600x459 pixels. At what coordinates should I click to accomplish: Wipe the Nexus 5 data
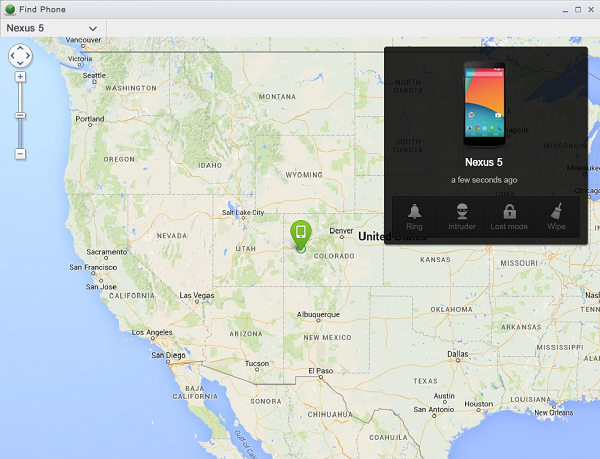[x=556, y=217]
